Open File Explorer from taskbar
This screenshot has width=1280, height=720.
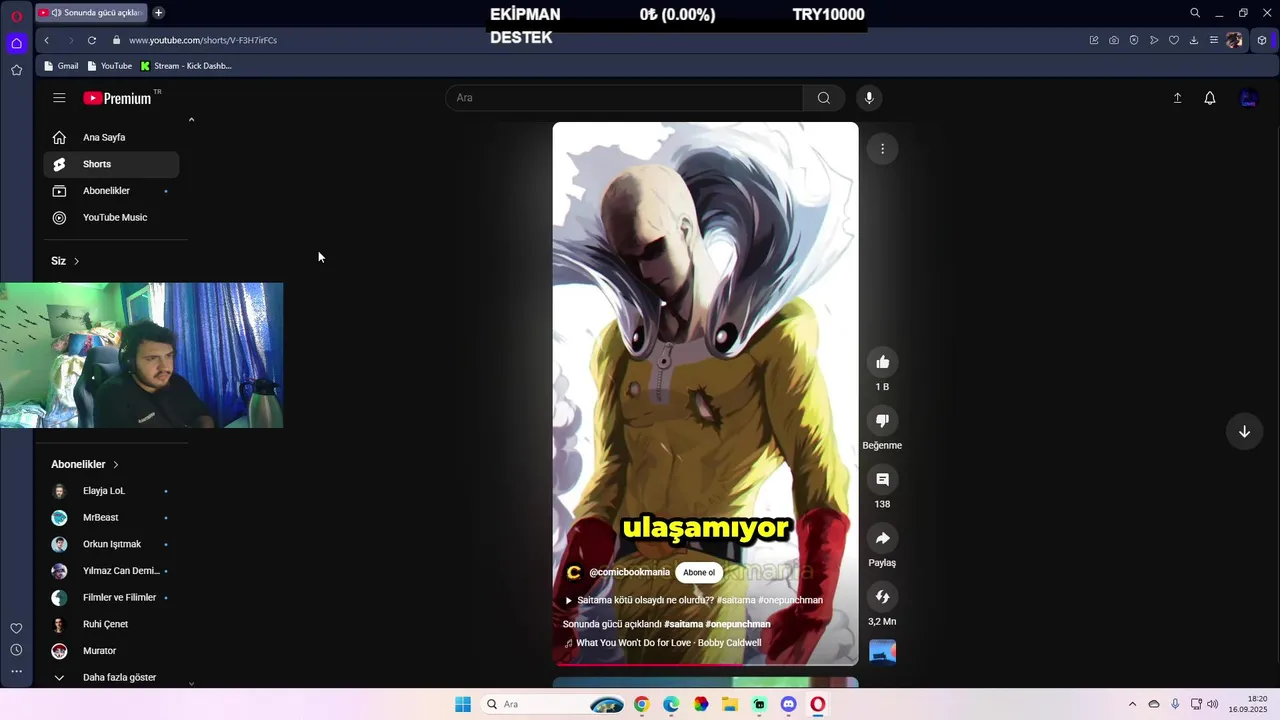(730, 704)
